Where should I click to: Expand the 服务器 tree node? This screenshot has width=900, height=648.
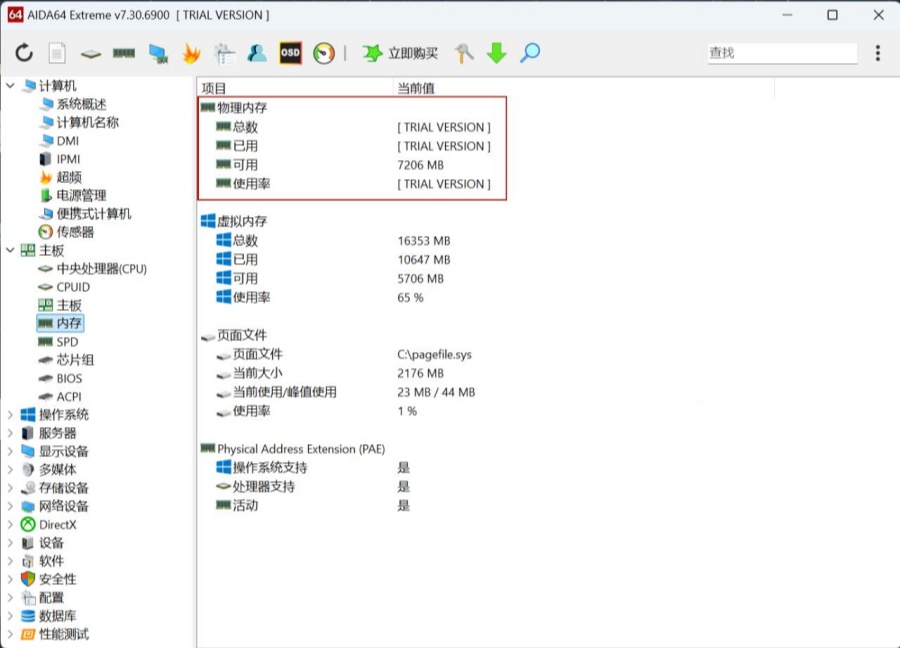10,433
